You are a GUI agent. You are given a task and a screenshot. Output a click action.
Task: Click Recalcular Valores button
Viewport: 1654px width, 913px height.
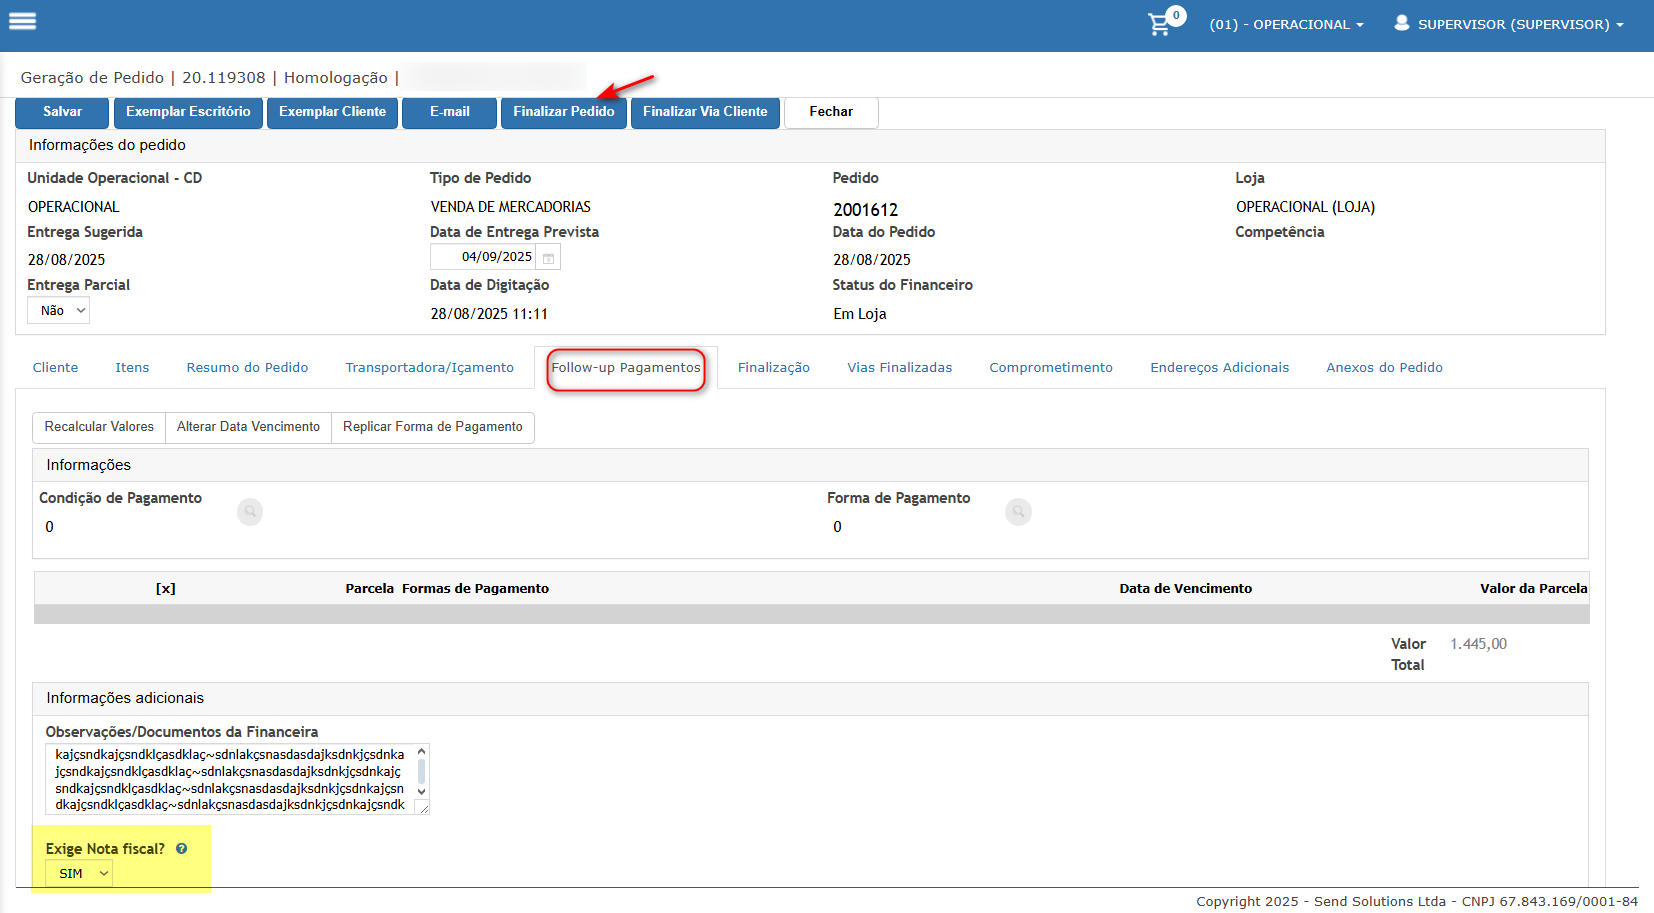[99, 427]
